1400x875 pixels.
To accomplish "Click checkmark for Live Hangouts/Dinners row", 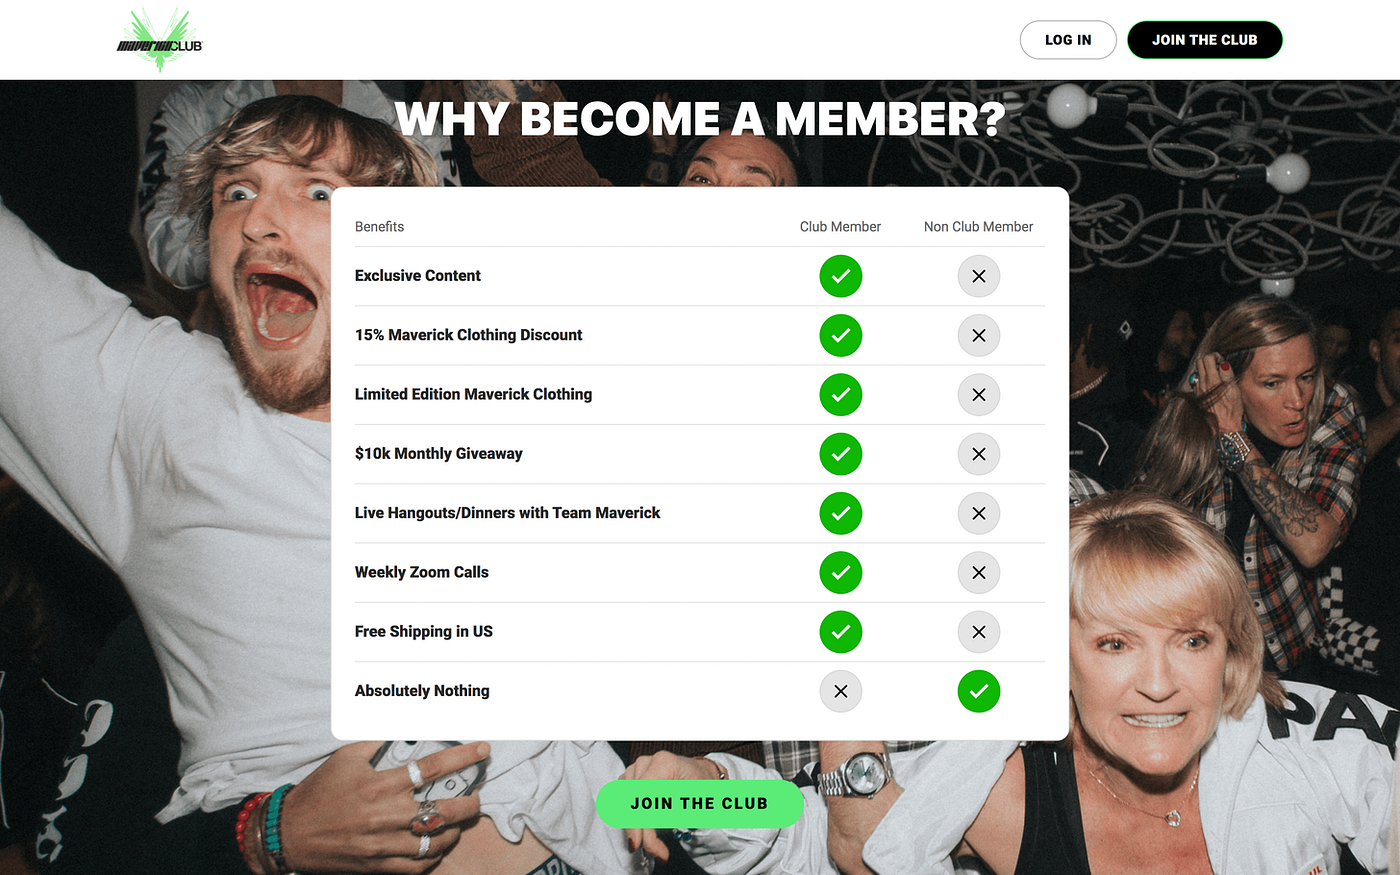I will (841, 513).
